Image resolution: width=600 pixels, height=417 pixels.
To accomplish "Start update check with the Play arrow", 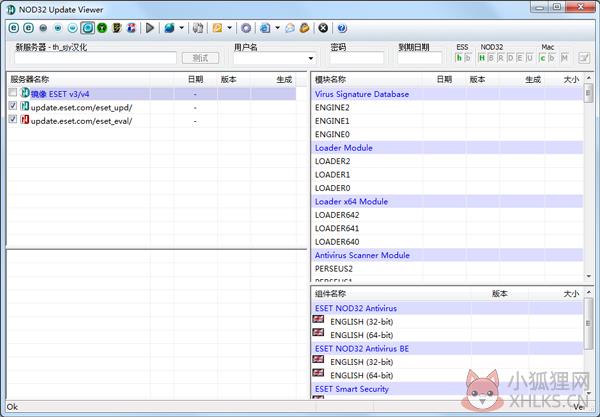I will 150,28.
